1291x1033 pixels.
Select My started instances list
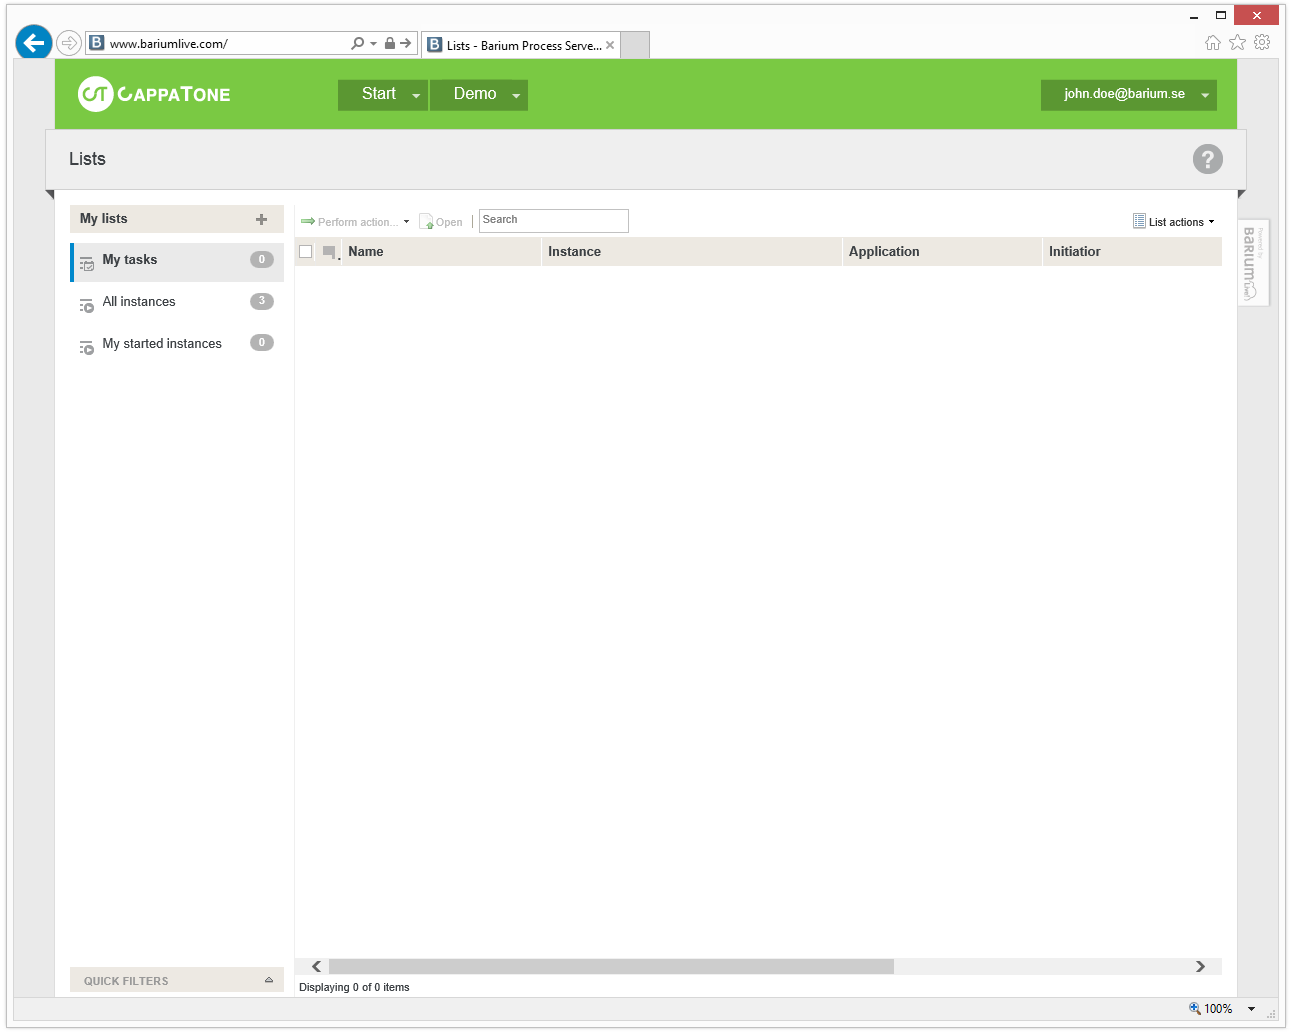click(162, 344)
